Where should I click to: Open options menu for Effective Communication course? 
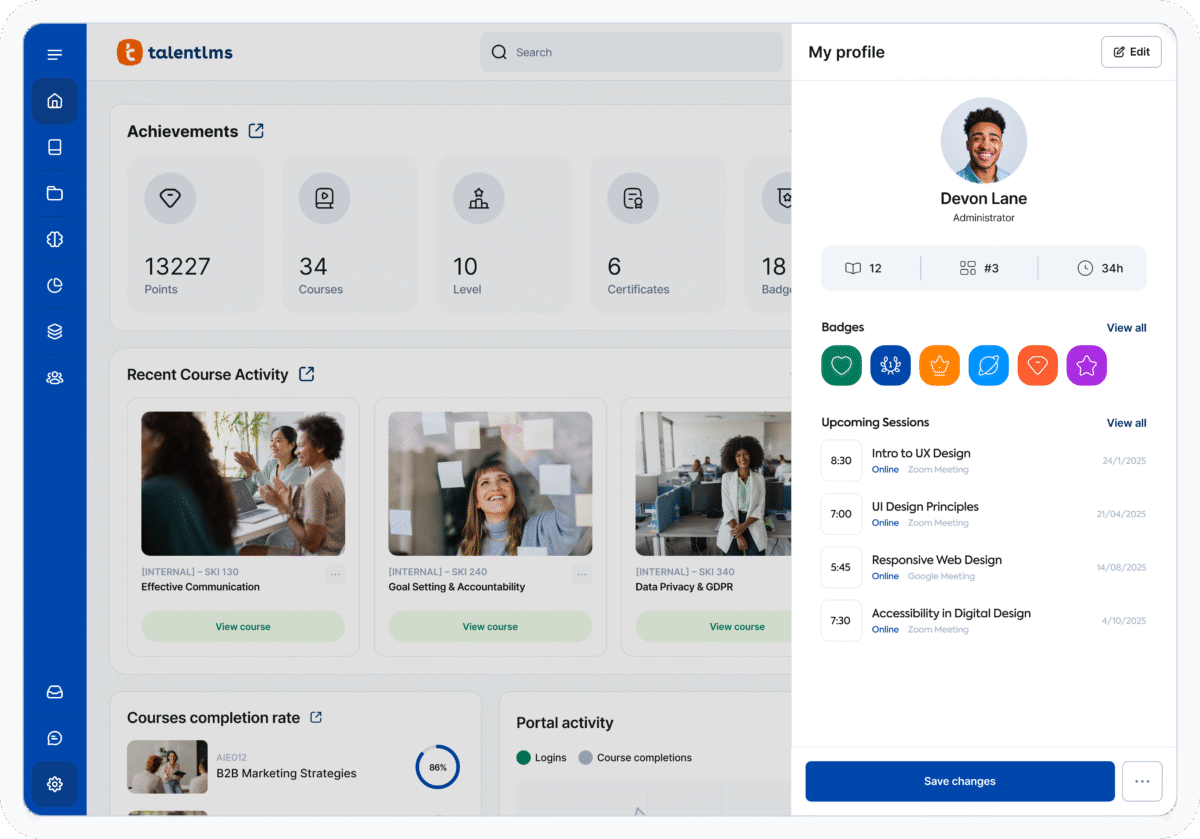335,574
